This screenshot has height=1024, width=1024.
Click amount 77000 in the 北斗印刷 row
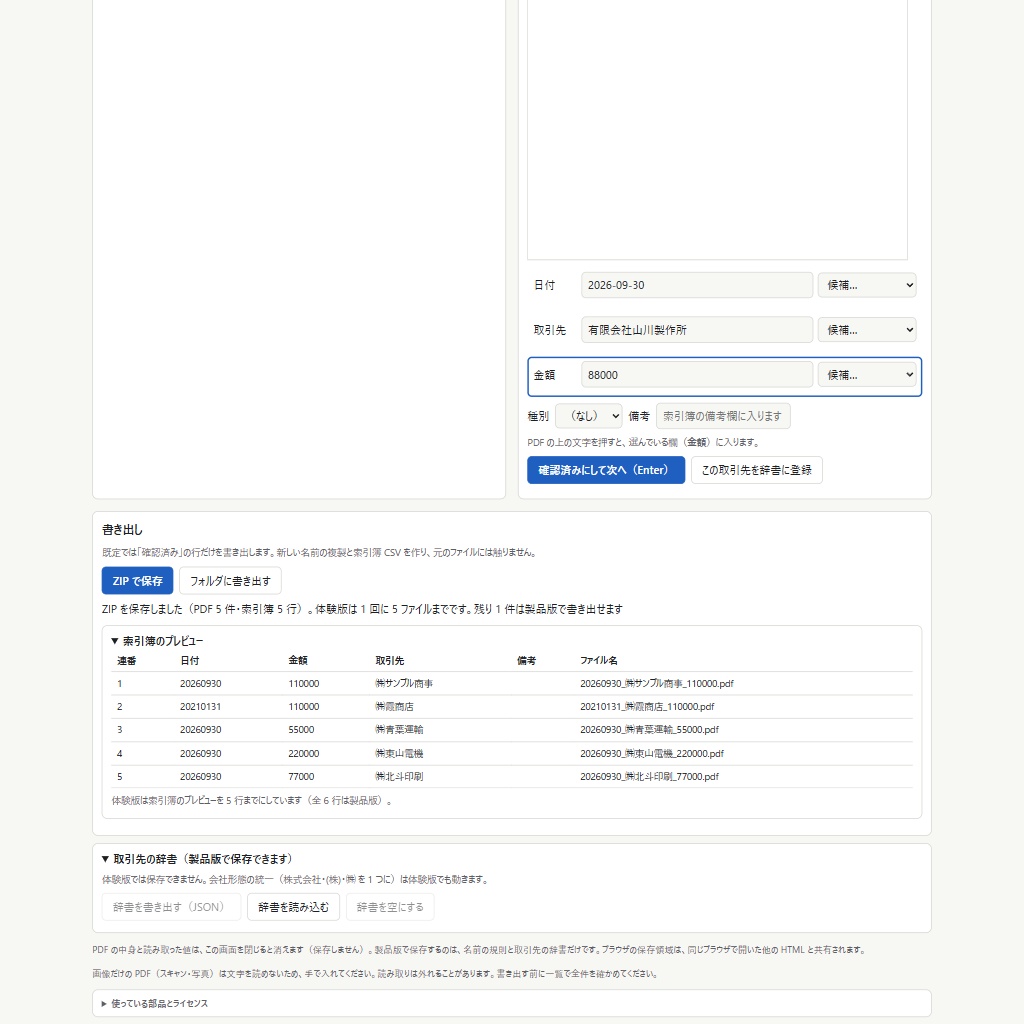[x=301, y=776]
